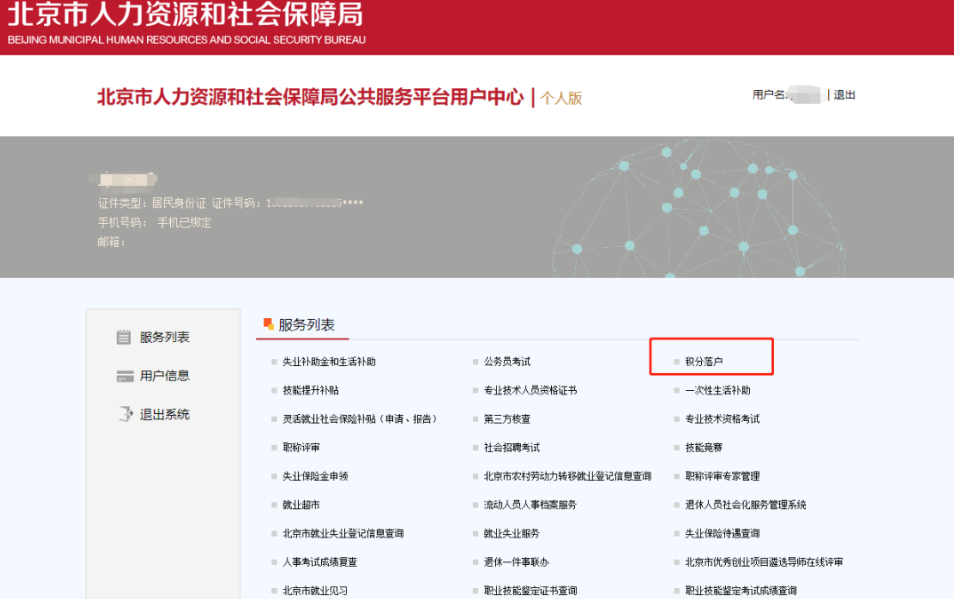Viewport: 954px width, 599px height.
Task: Open the 职称评审 service link
Action: pos(301,448)
